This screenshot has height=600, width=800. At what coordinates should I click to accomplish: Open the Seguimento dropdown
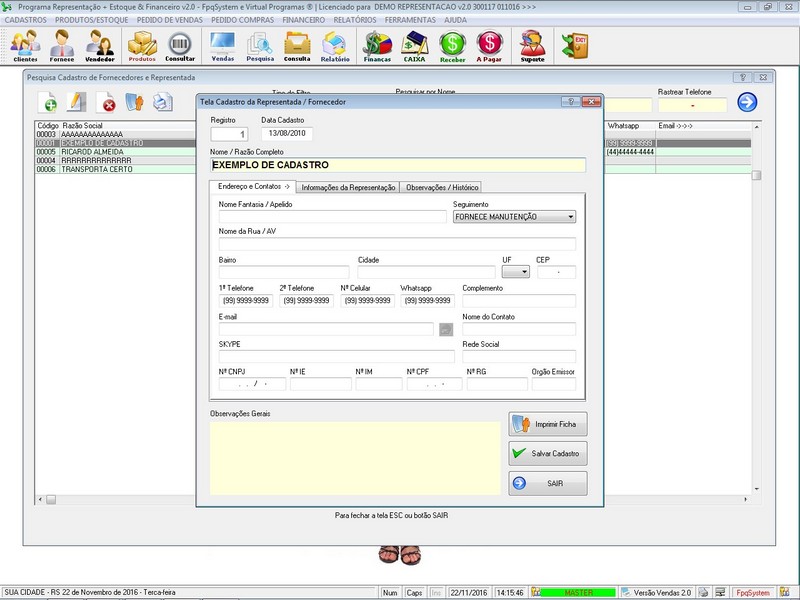click(x=514, y=217)
